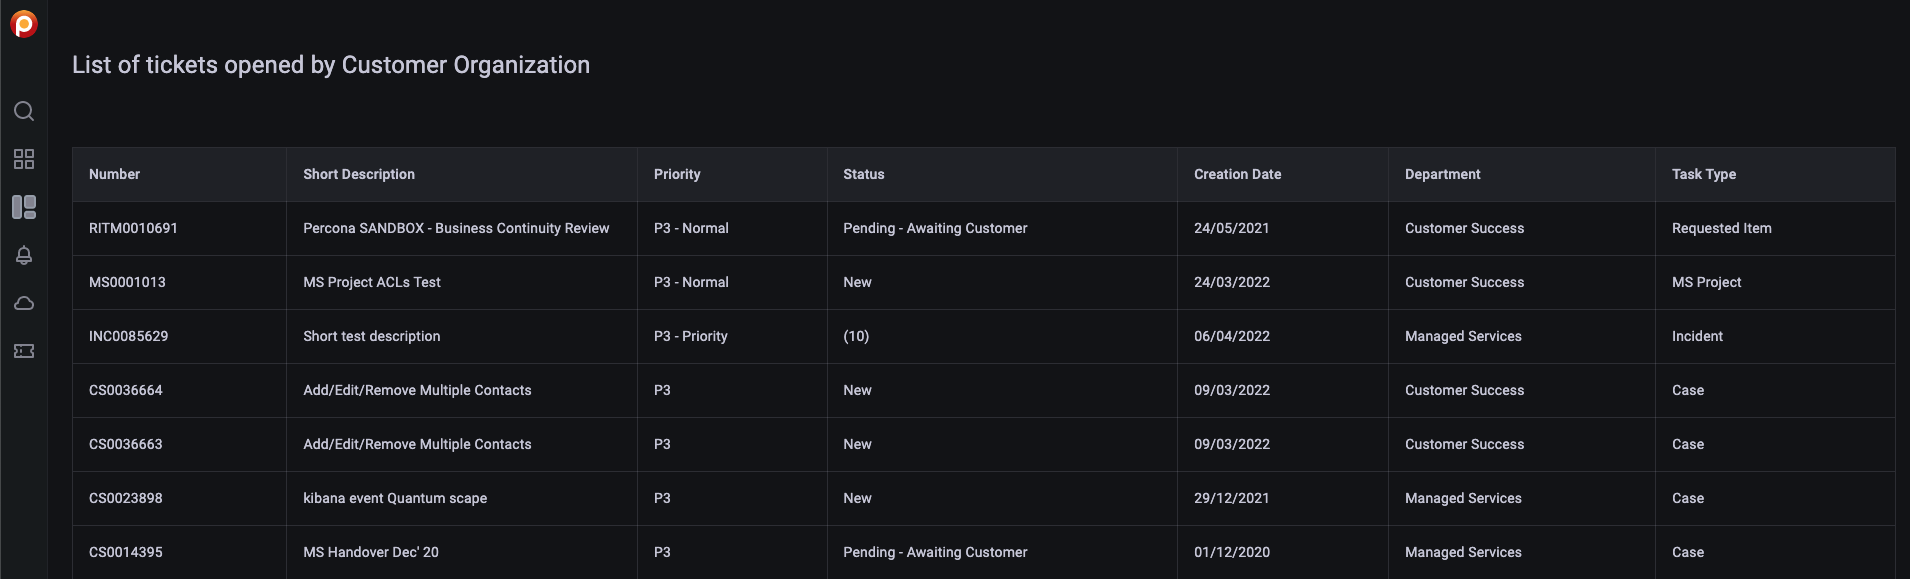This screenshot has height=579, width=1910.
Task: Sort by Number column header
Action: [115, 174]
